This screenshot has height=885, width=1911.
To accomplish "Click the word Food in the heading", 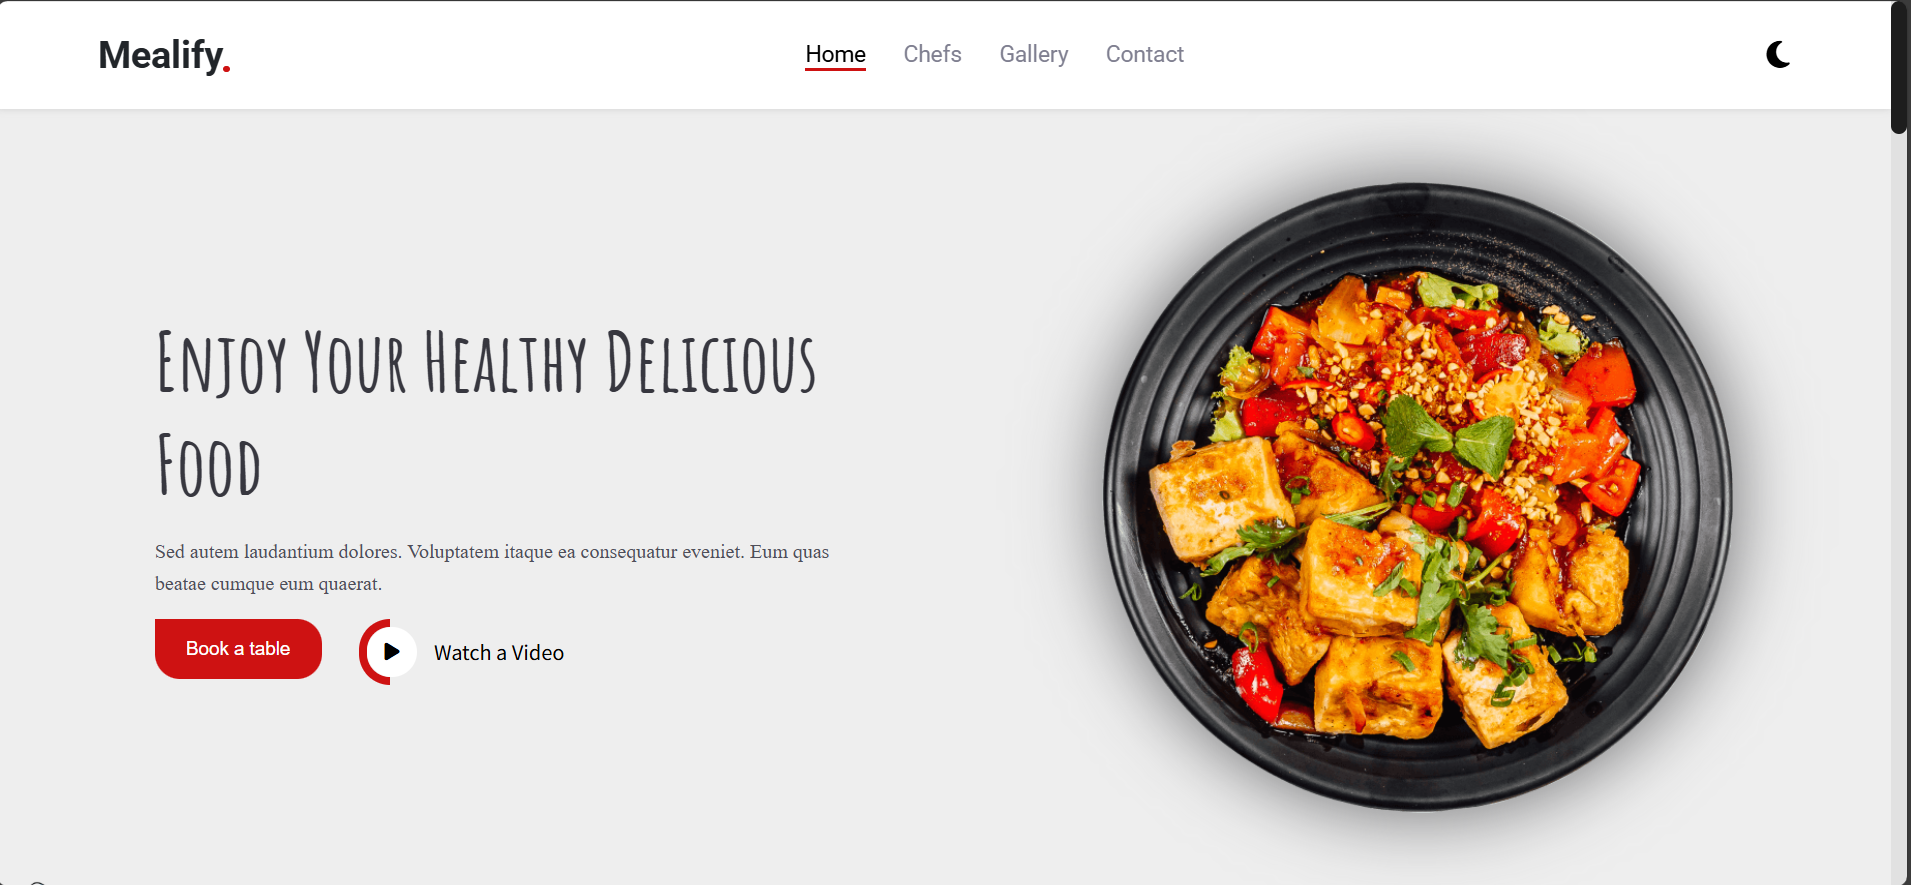I will (x=209, y=466).
